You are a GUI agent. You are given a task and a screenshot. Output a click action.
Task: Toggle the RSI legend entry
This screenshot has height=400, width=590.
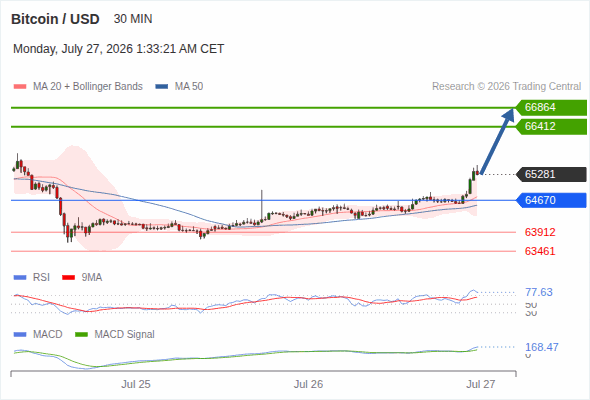[x=32, y=277]
